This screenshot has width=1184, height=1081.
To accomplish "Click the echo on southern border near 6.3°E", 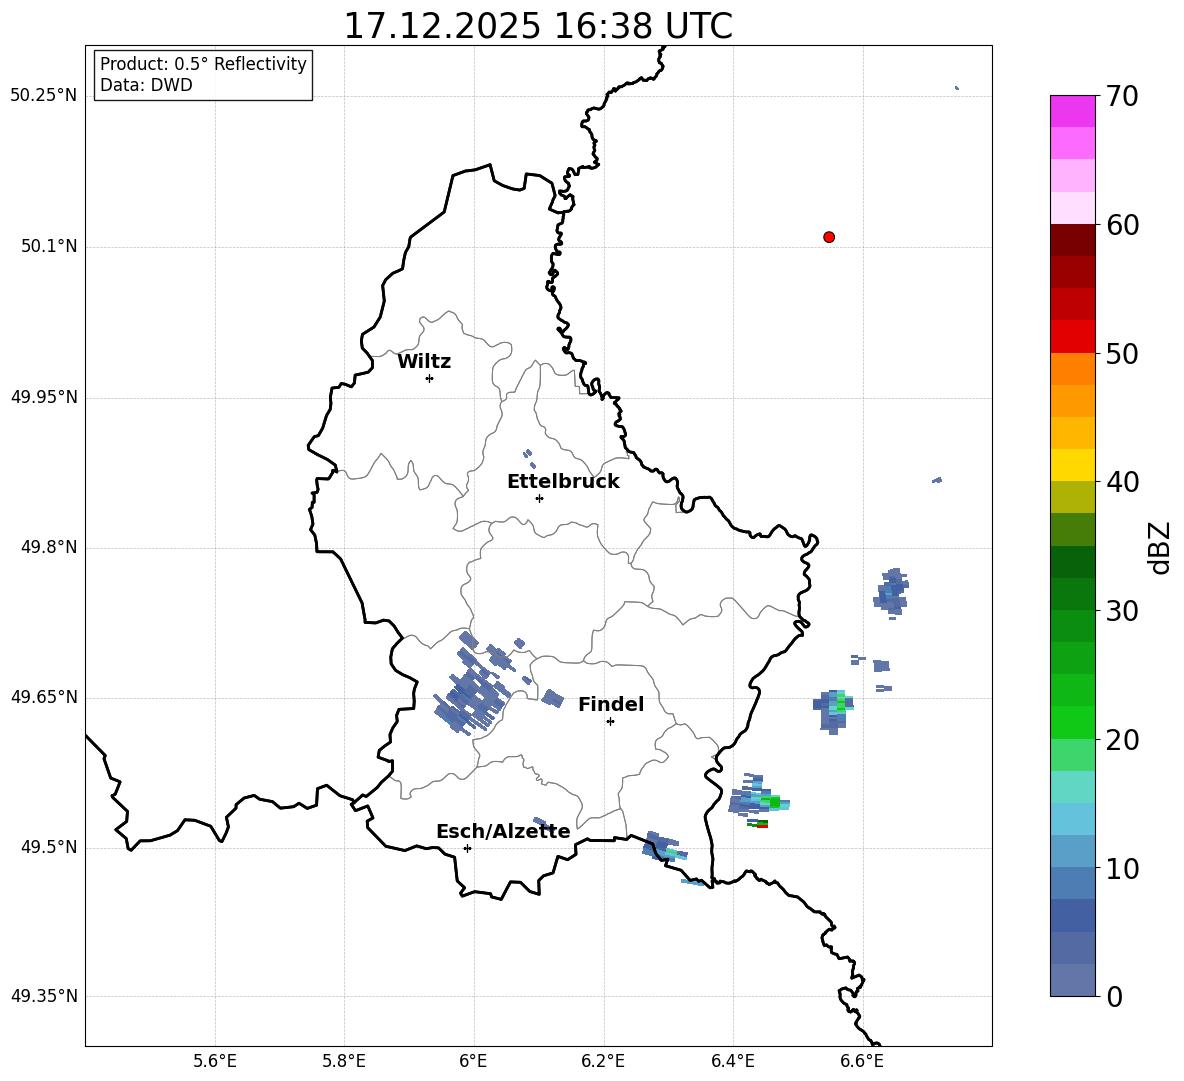I will (664, 847).
